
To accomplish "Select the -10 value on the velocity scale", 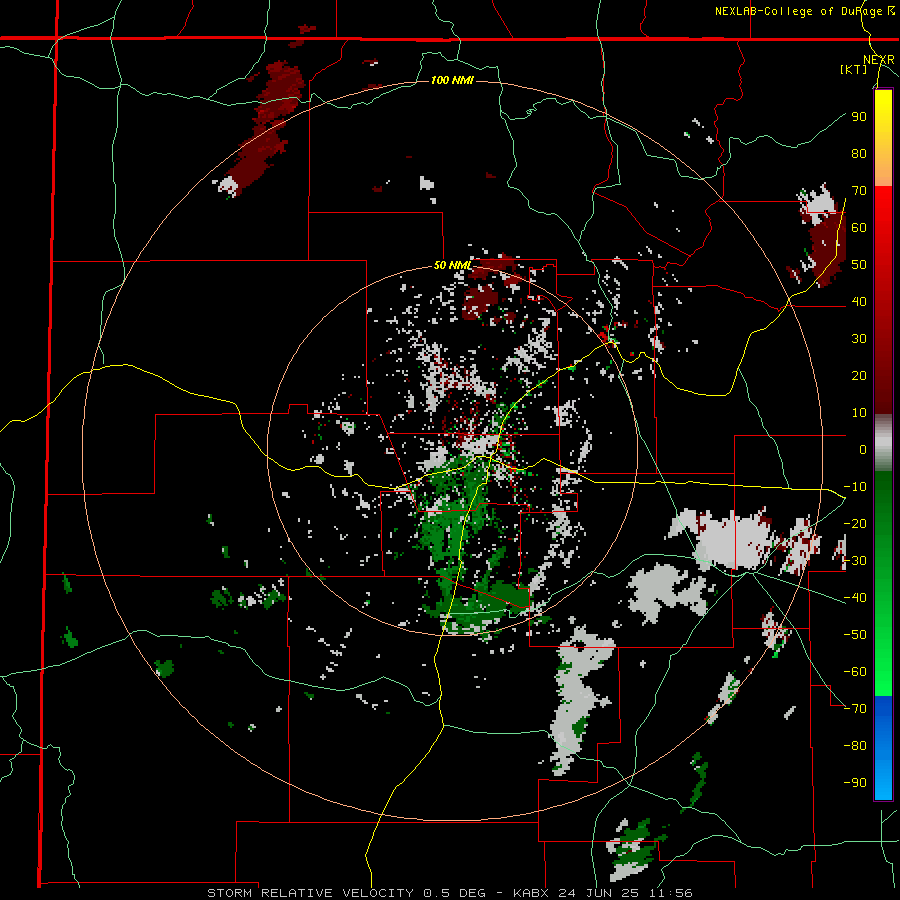I will [855, 487].
